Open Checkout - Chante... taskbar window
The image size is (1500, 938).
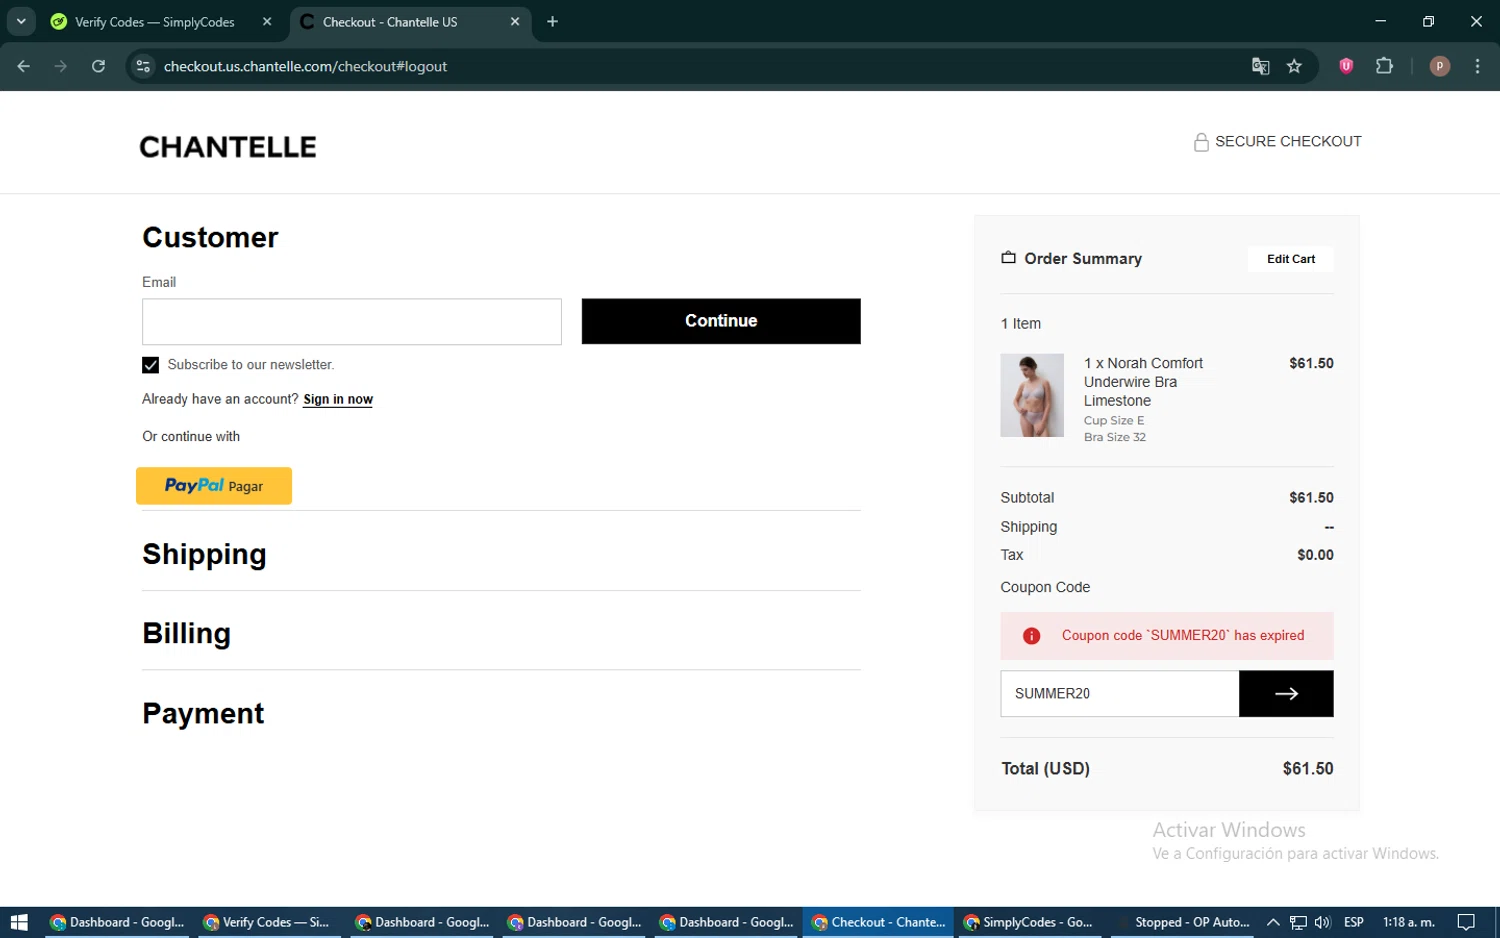click(x=878, y=922)
